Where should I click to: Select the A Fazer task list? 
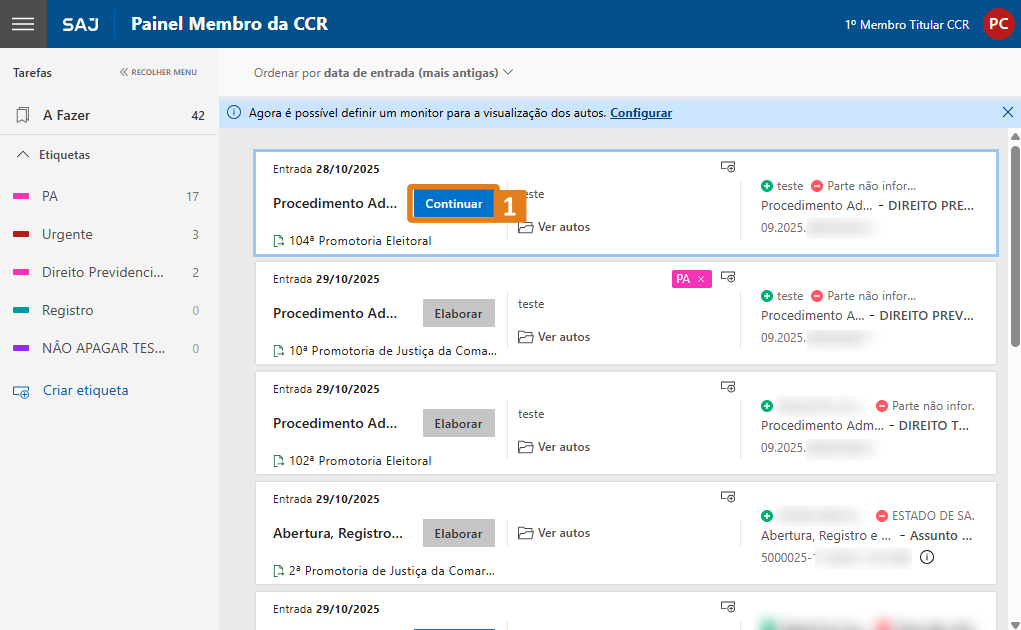[x=66, y=115]
